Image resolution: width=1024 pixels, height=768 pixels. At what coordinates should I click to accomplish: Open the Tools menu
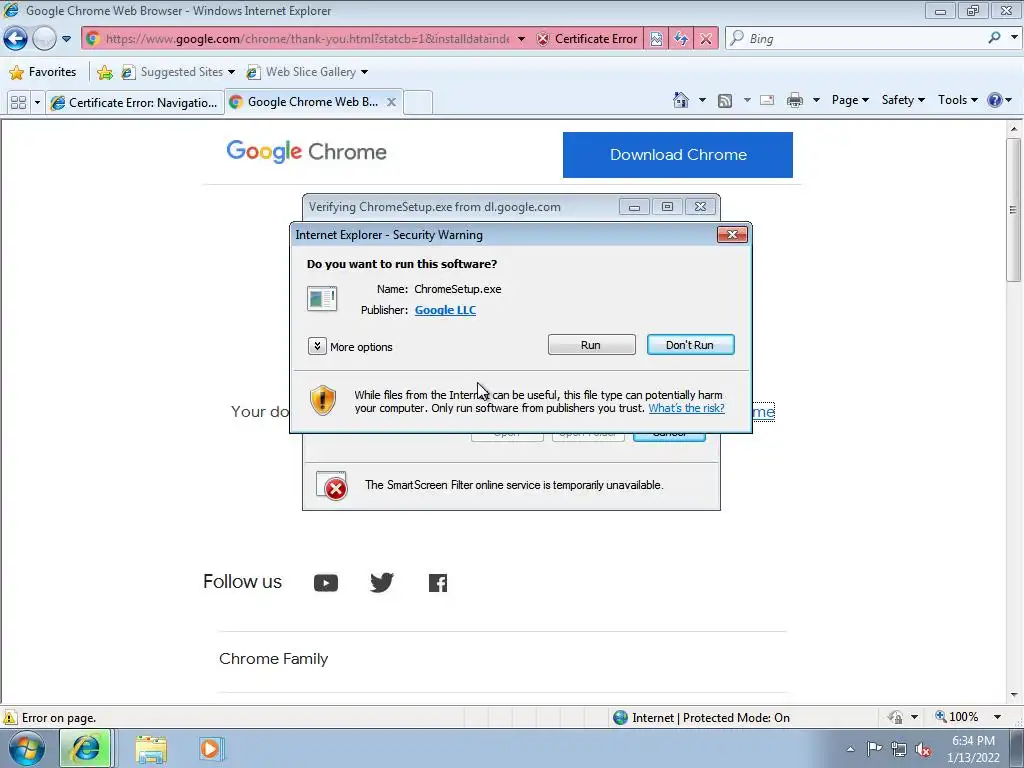(957, 100)
